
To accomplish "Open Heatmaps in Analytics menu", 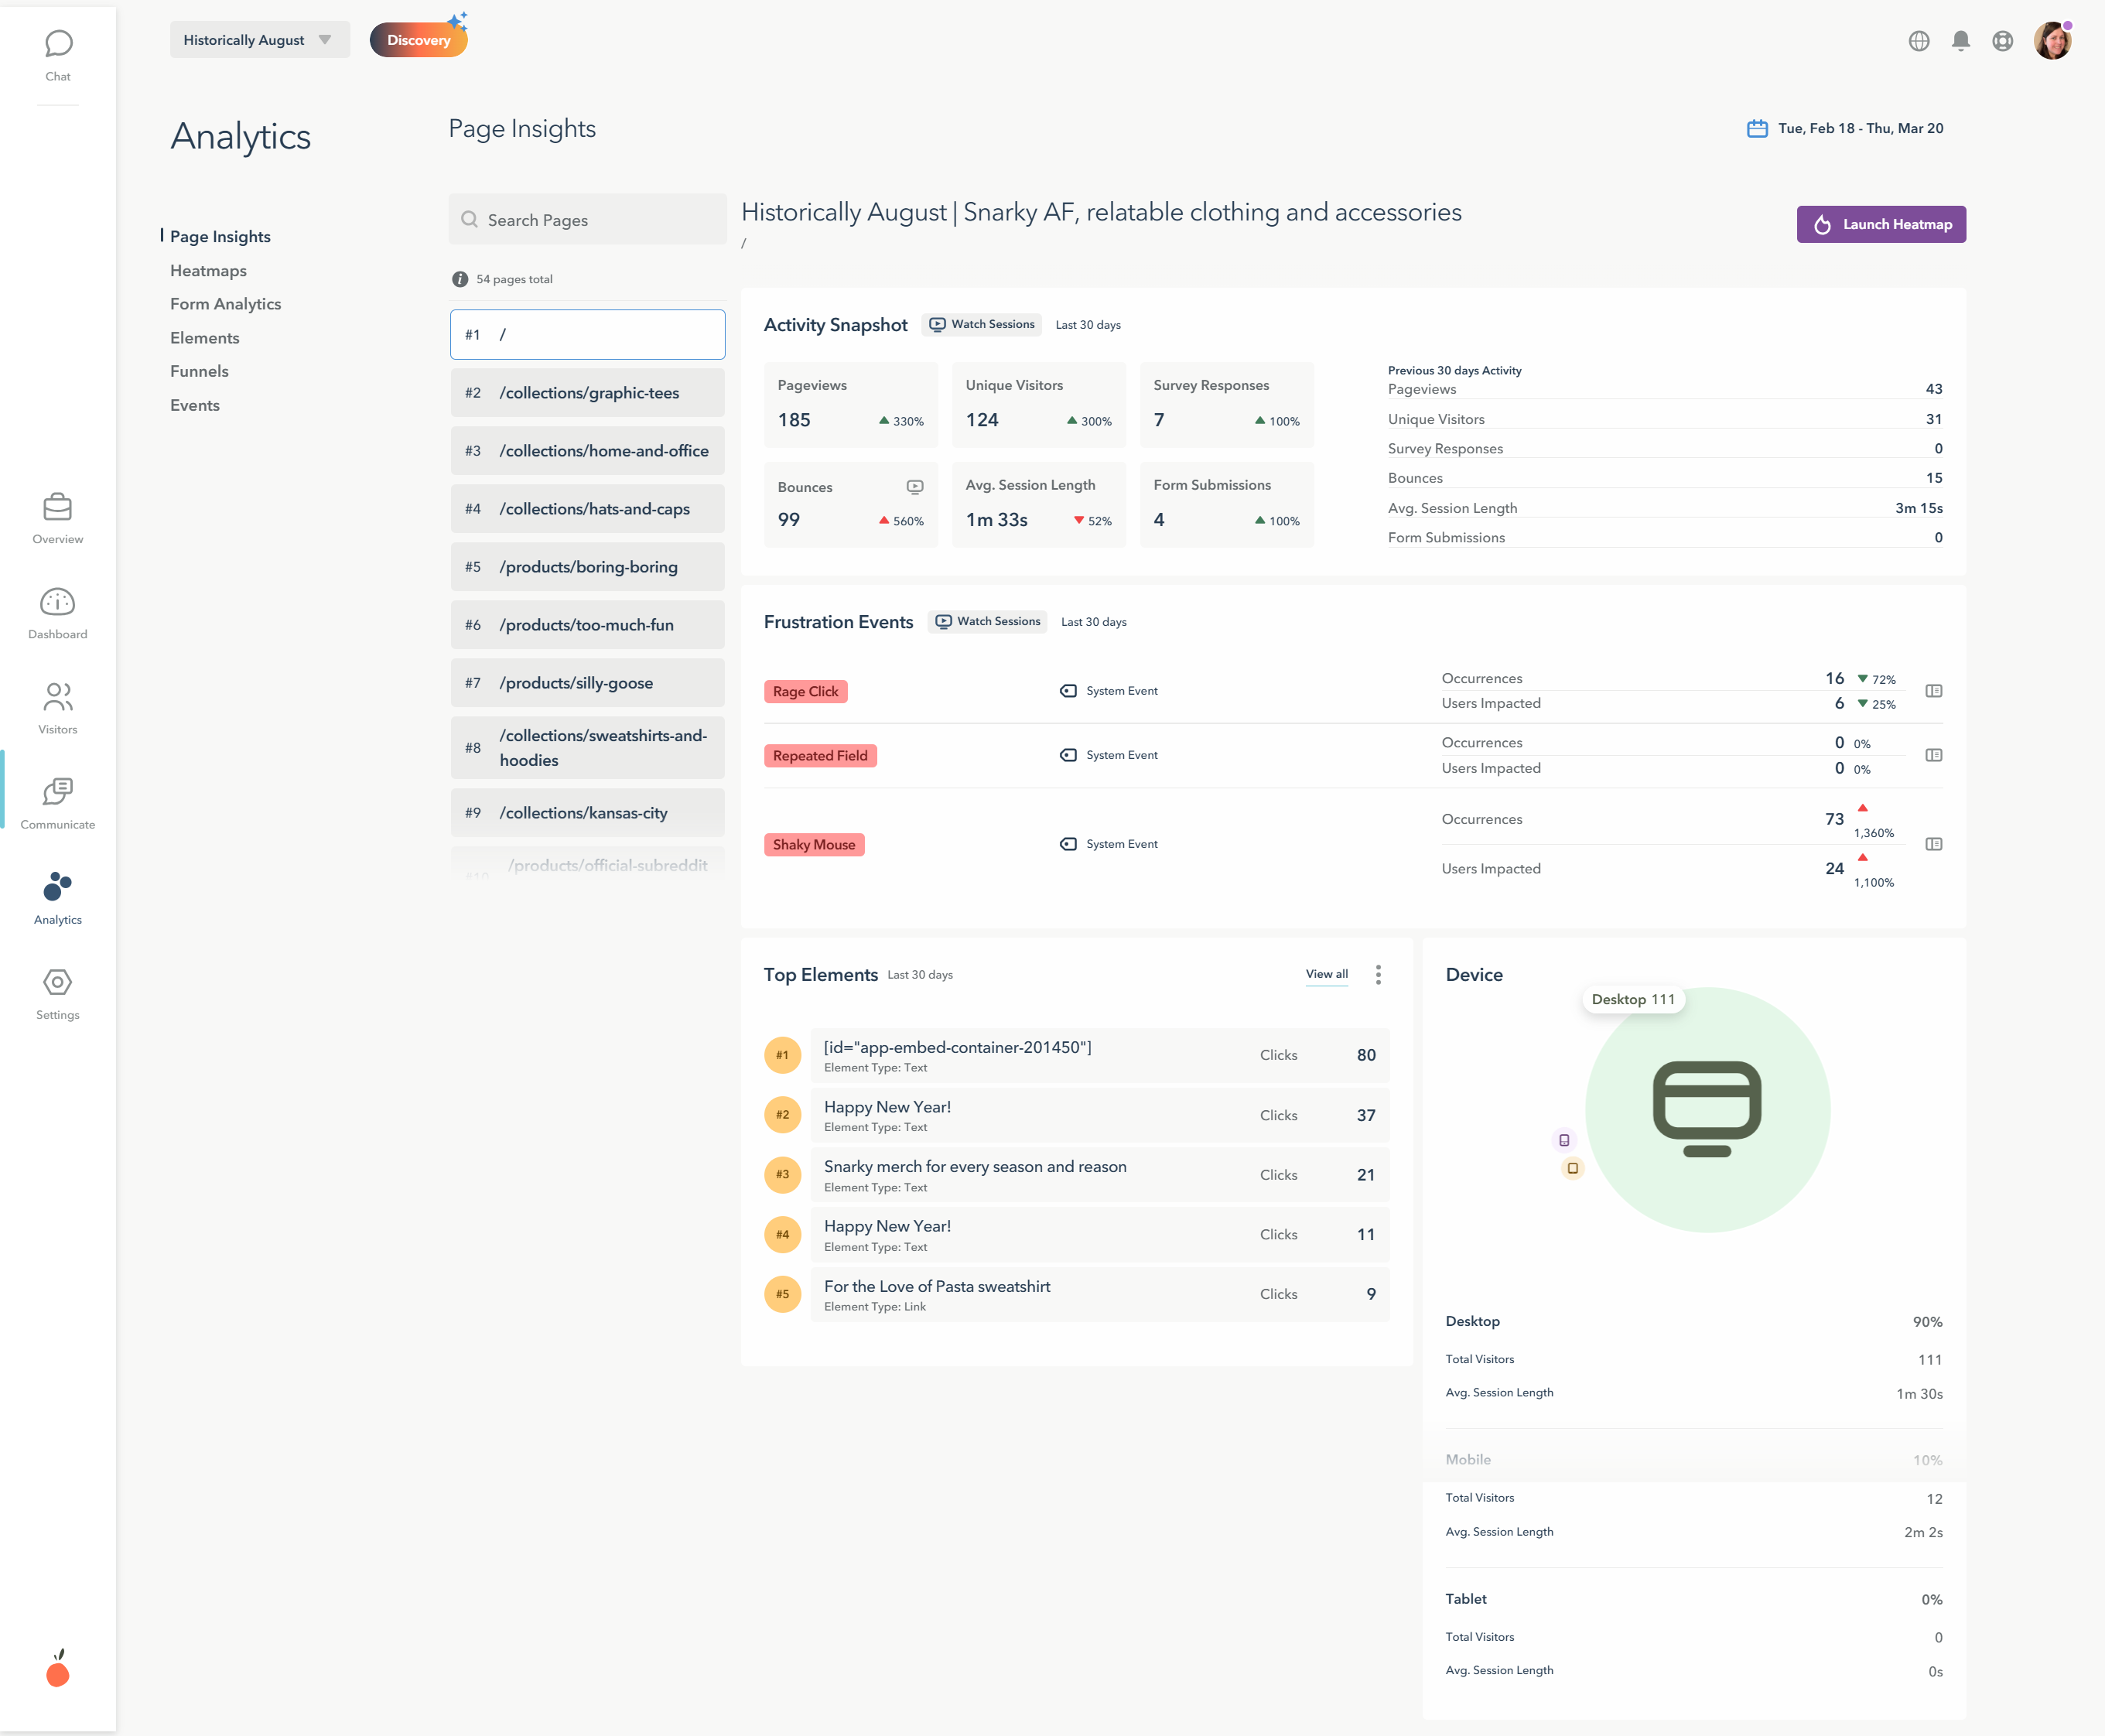I will (x=208, y=271).
